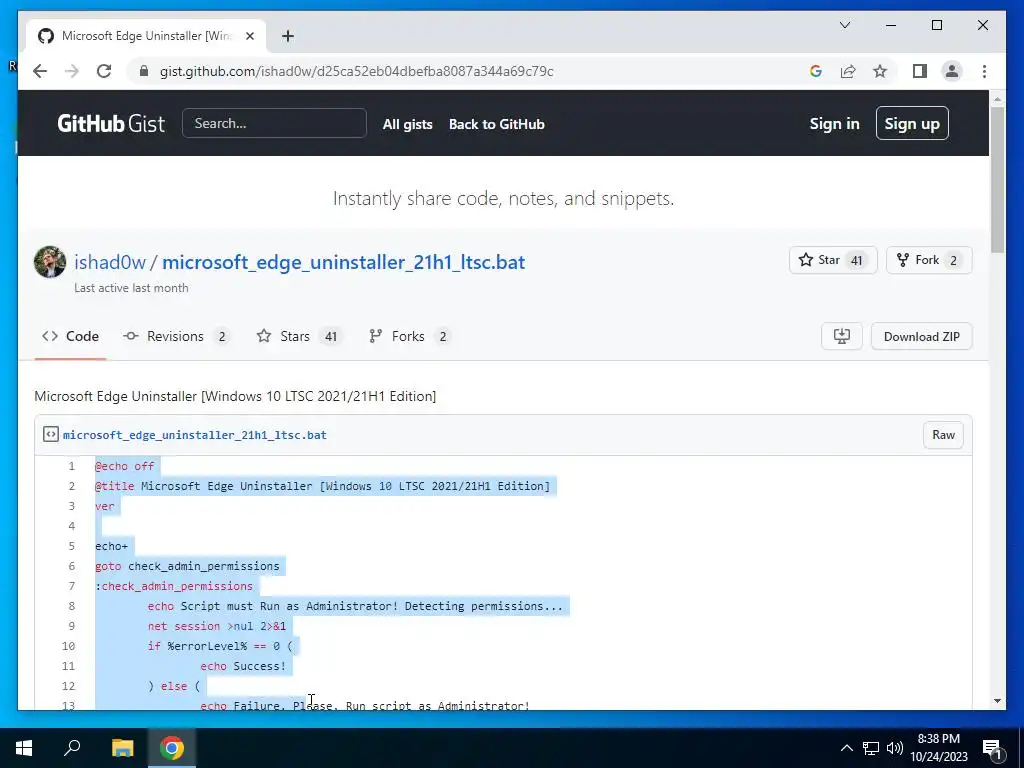Open microsoft_edge_uninstaller_21h1_ltsc.bat title link
This screenshot has width=1024, height=768.
[344, 262]
